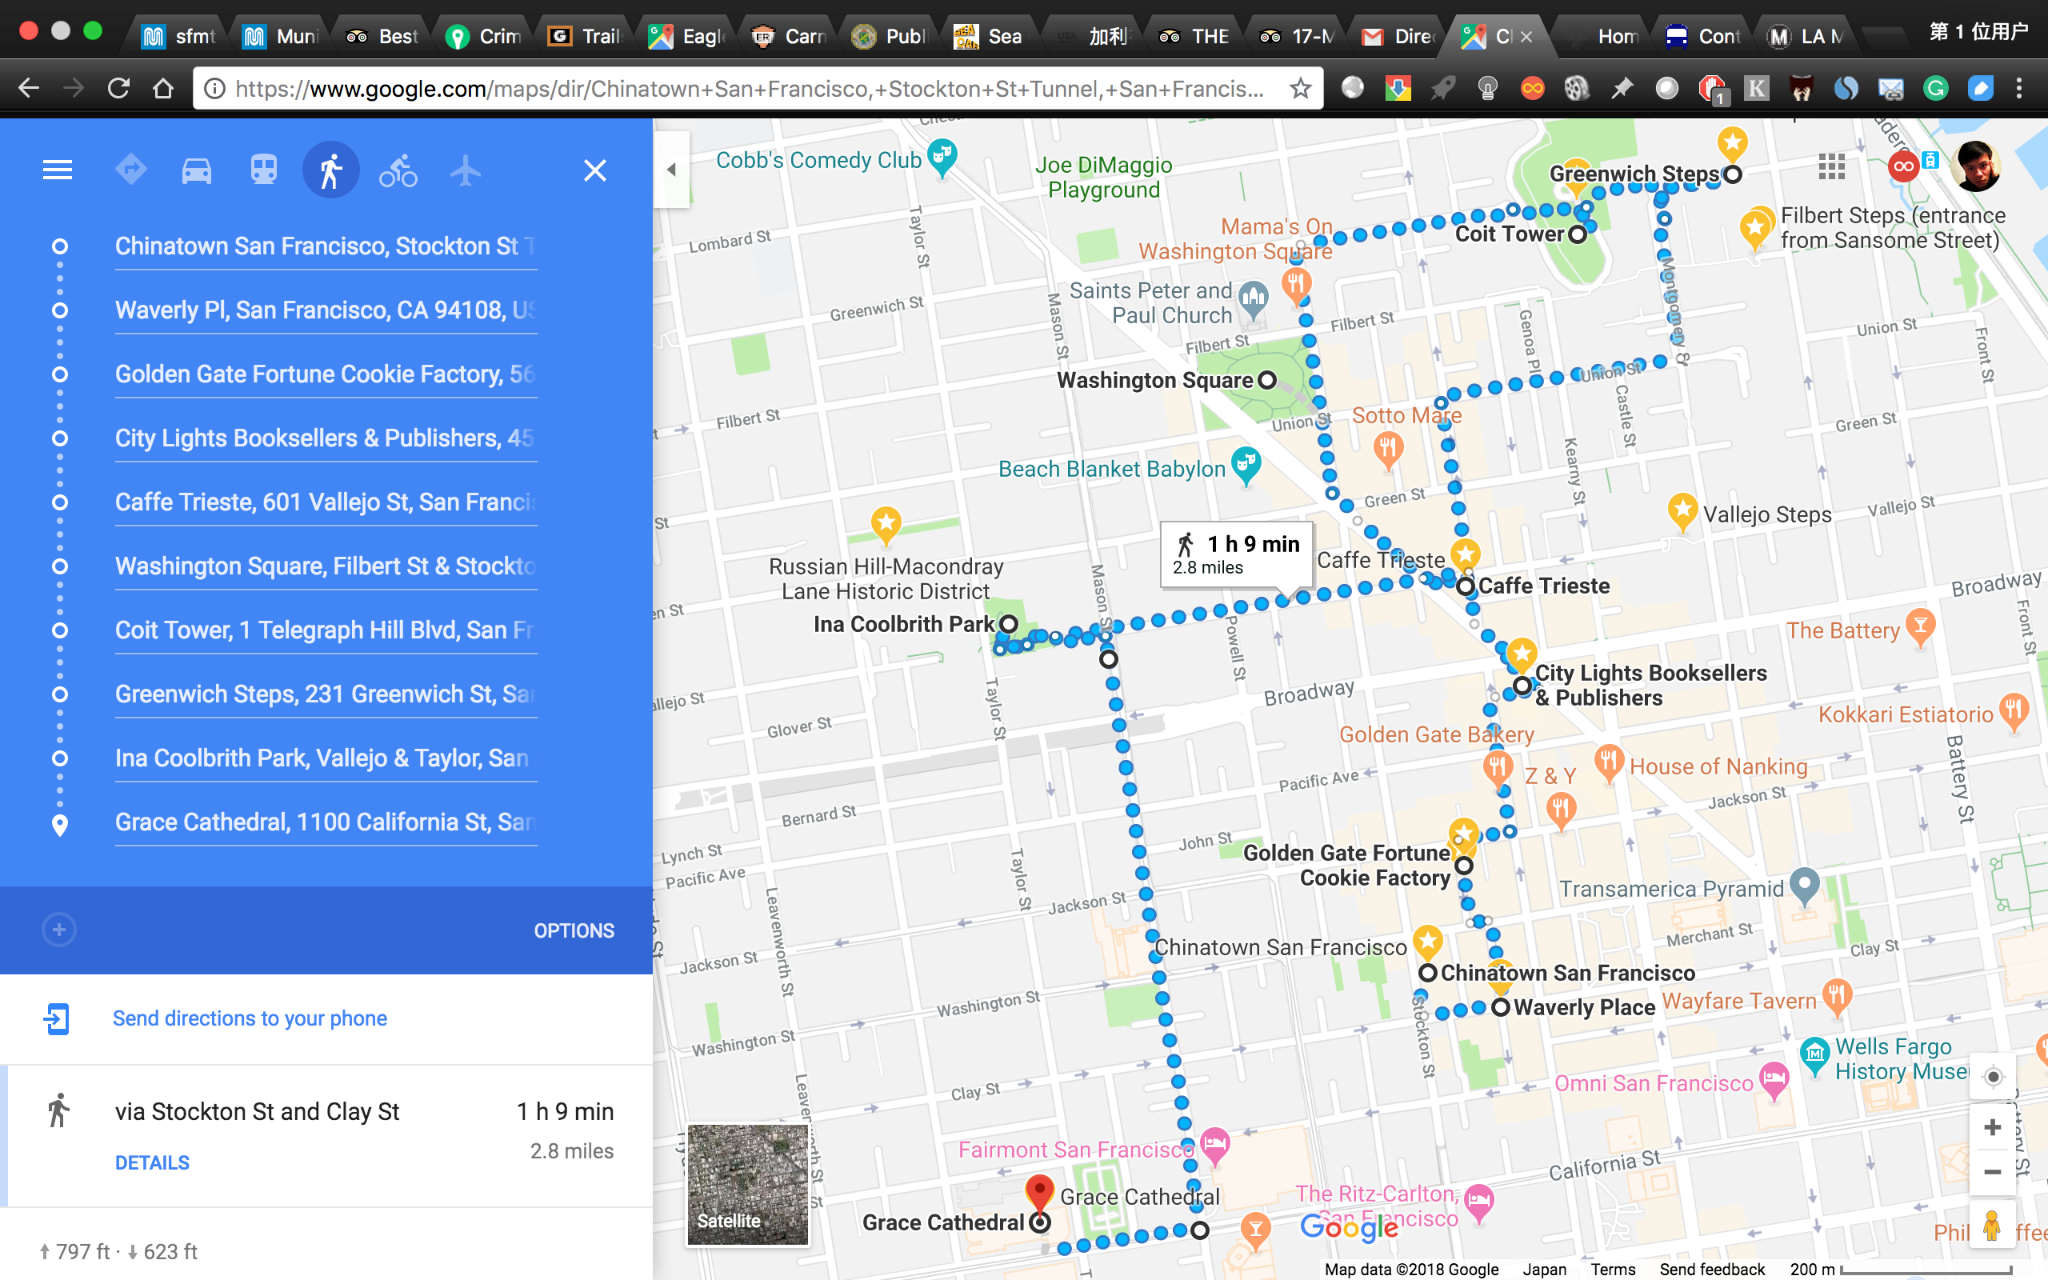The image size is (2048, 1280).
Task: Switch to driving directions mode
Action: point(197,171)
